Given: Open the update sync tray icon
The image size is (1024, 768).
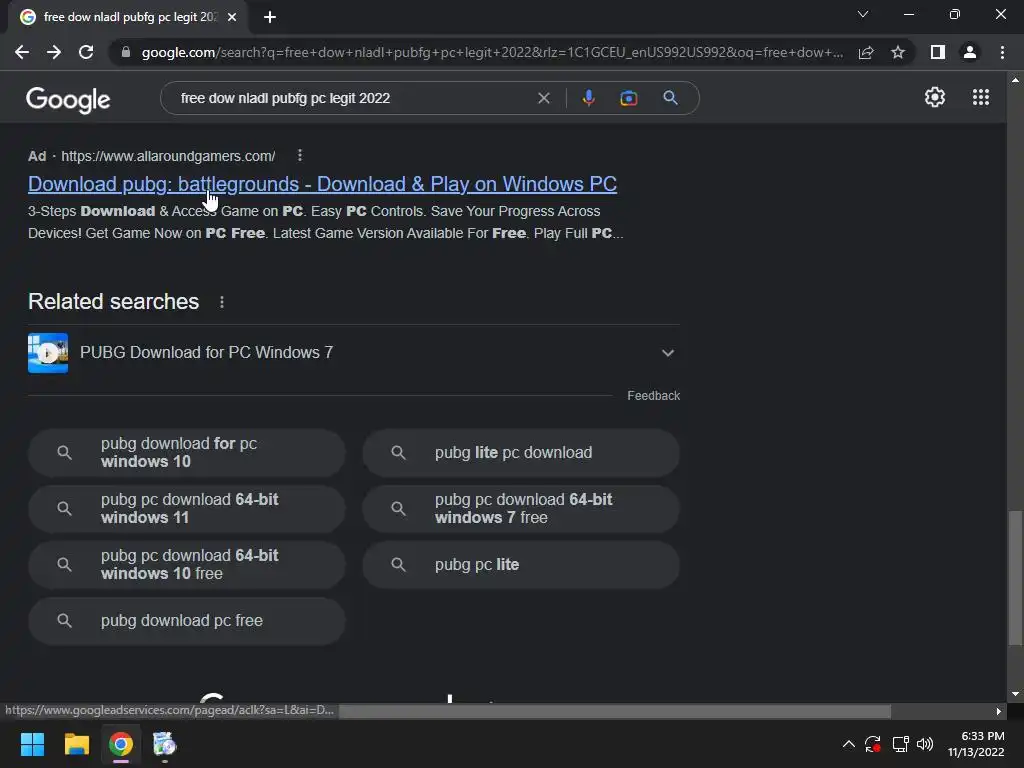Looking at the screenshot, I should (872, 744).
